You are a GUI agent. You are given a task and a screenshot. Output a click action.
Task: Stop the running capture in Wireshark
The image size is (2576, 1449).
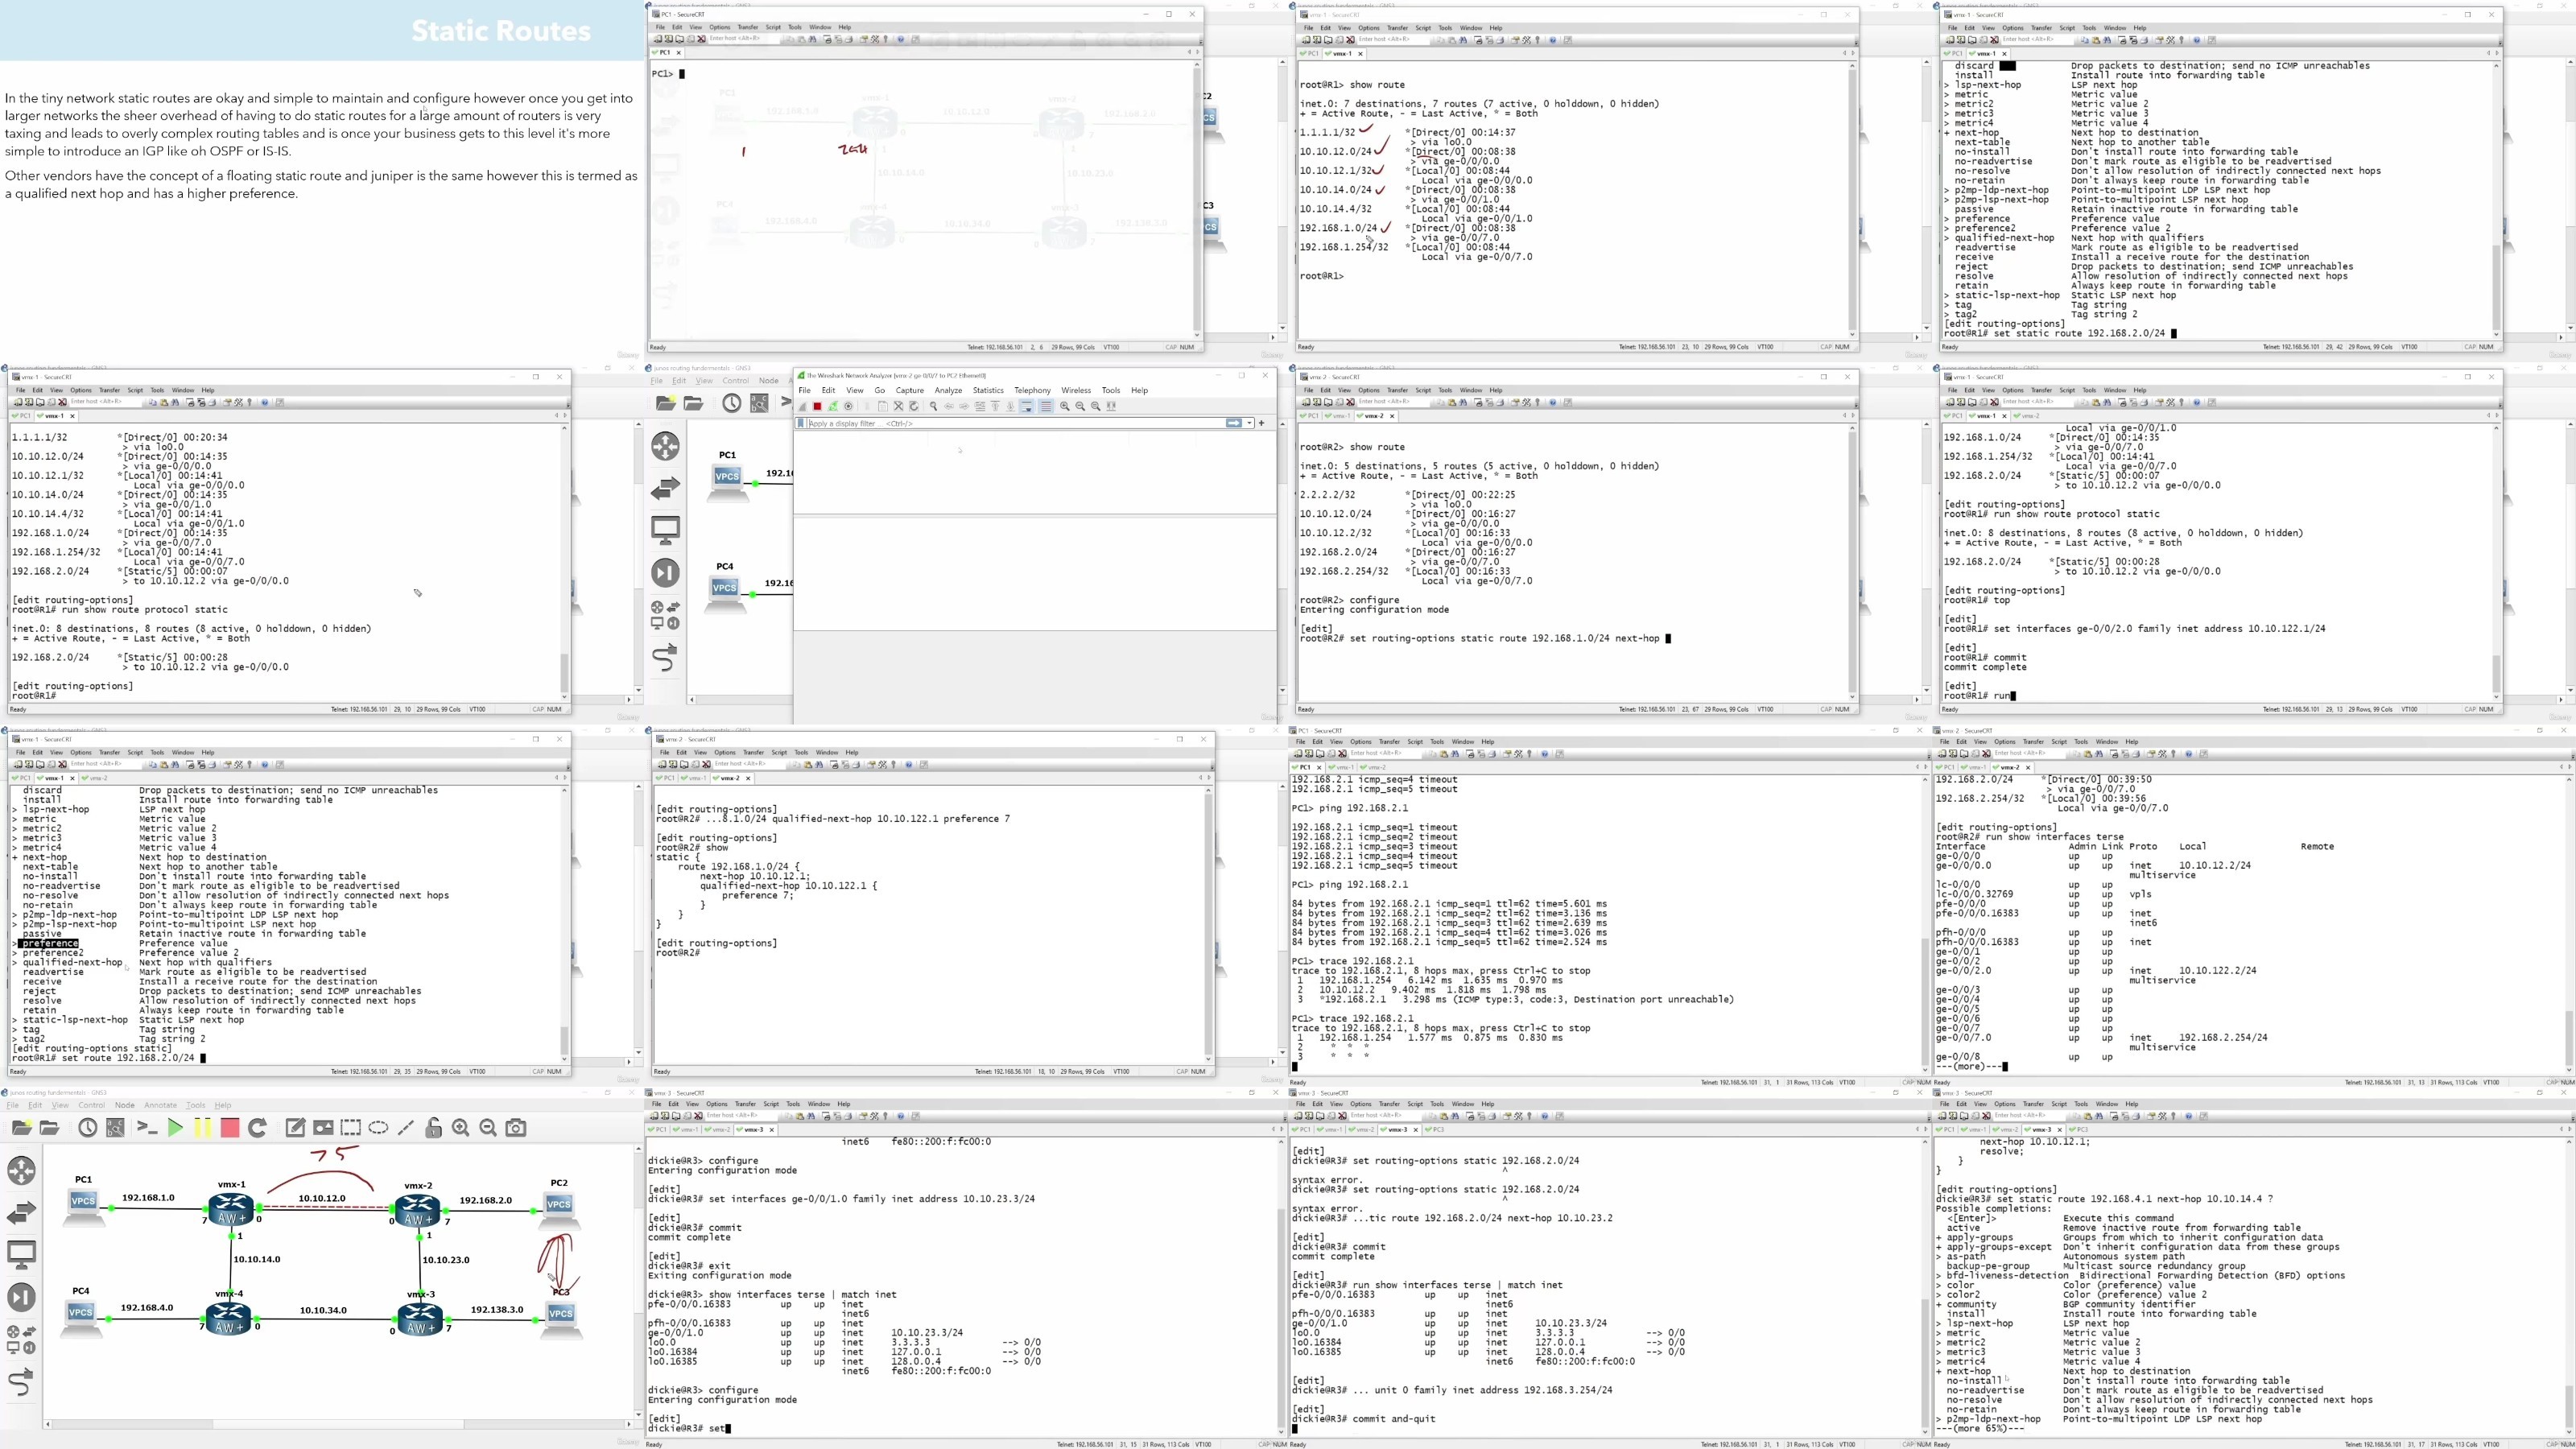tap(817, 407)
